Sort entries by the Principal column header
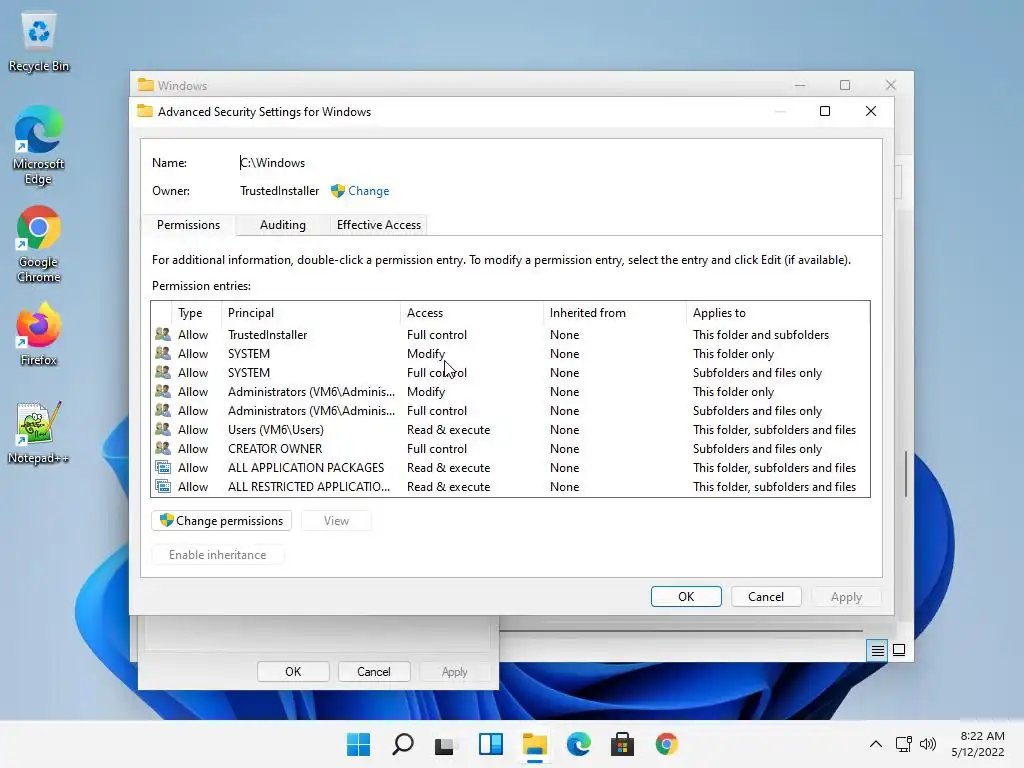This screenshot has width=1024, height=768. point(311,313)
